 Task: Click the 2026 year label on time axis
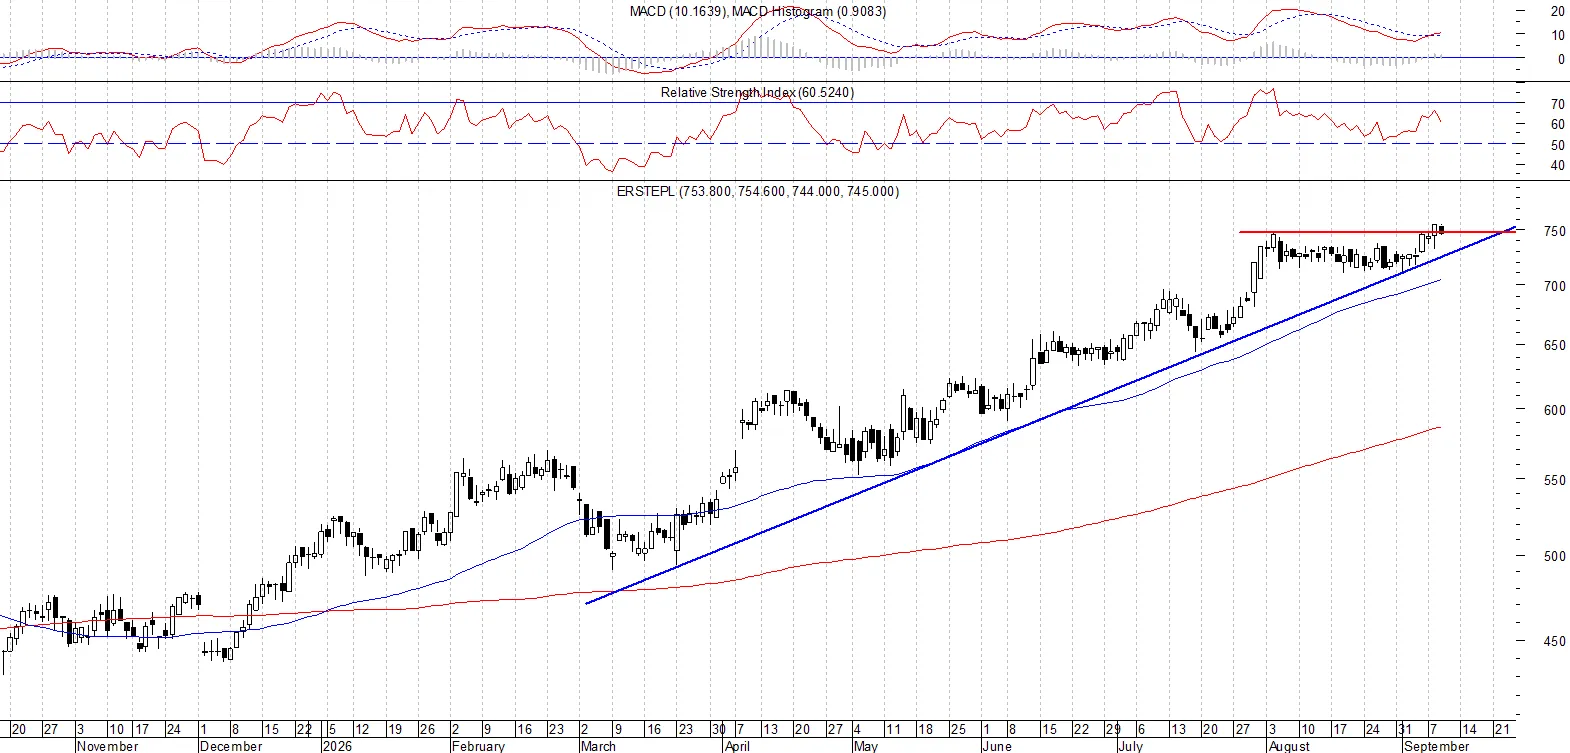tap(337, 746)
